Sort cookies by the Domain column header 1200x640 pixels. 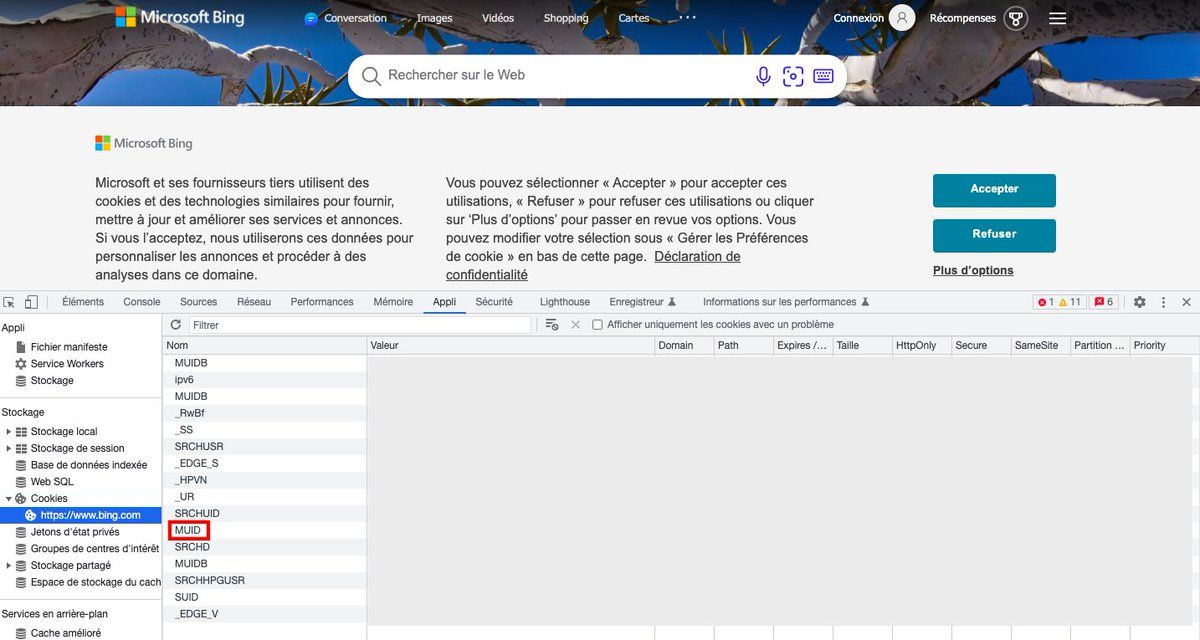684,345
